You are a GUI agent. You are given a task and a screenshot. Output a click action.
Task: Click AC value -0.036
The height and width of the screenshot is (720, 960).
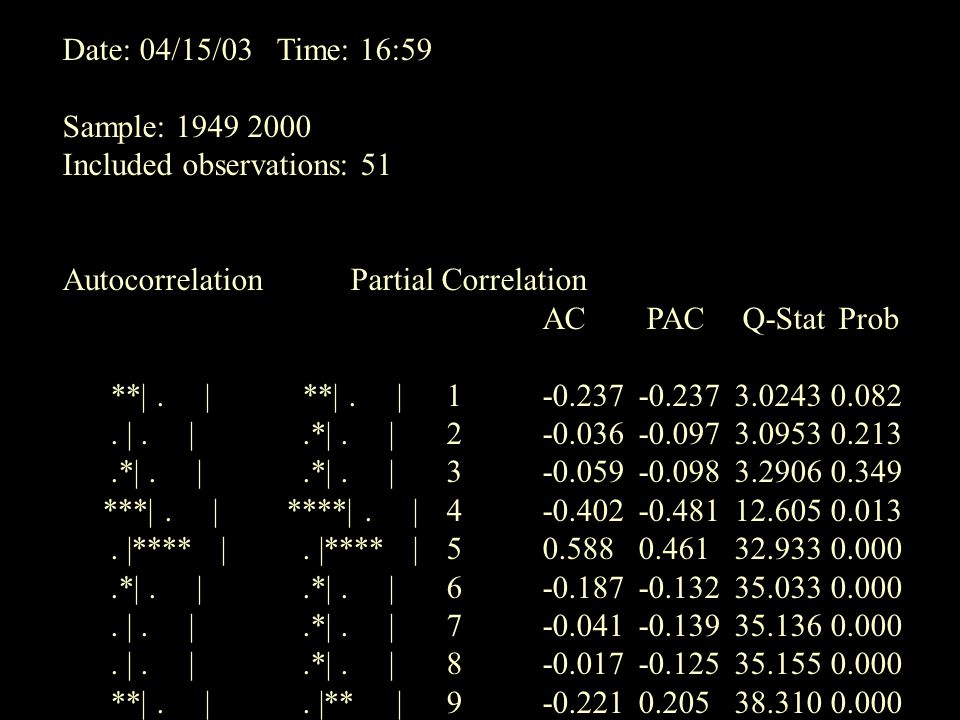(x=583, y=434)
